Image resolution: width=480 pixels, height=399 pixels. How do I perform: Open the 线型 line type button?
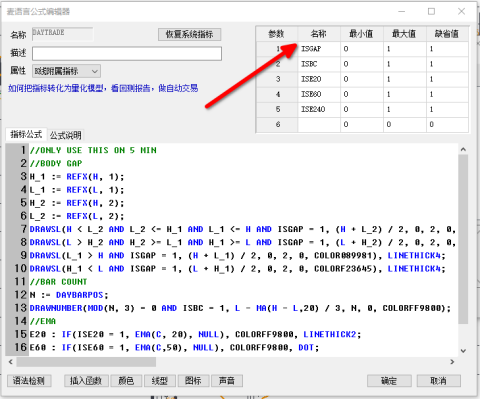pyautogui.click(x=160, y=380)
